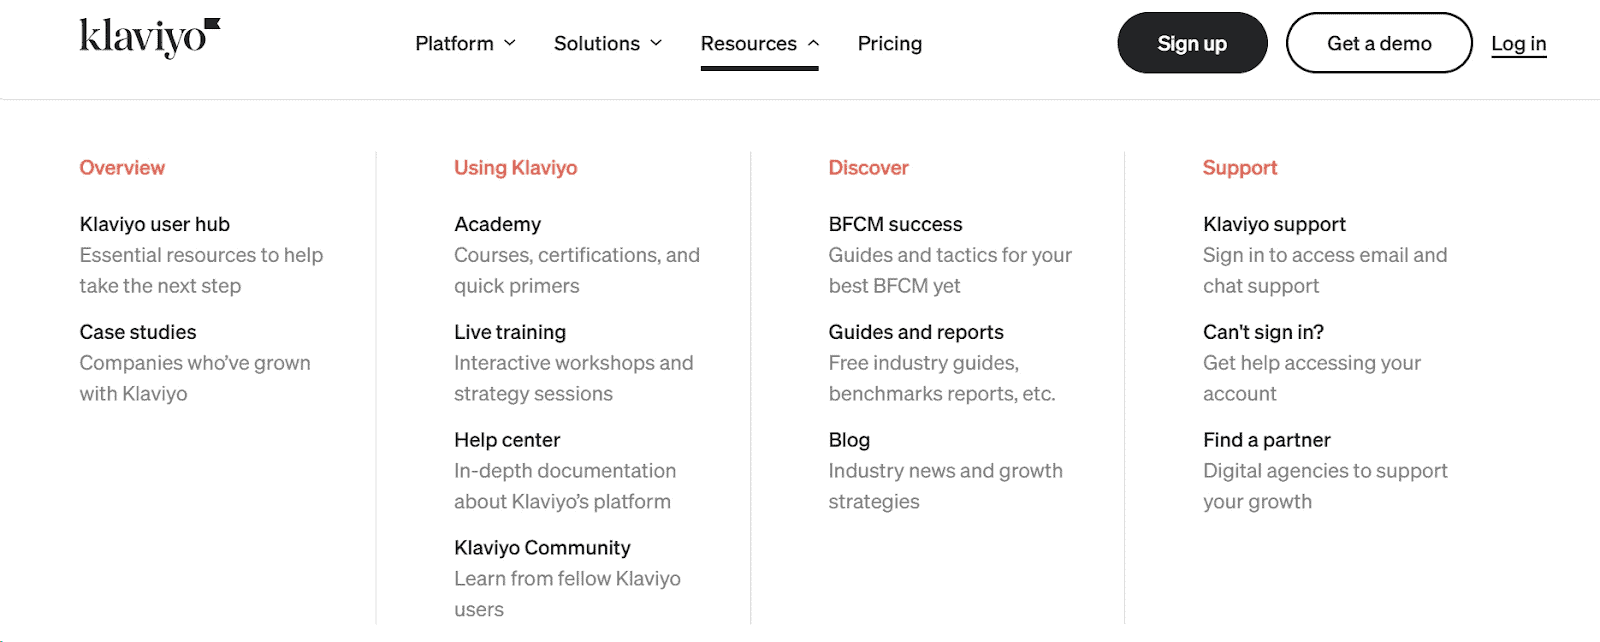1600x642 pixels.
Task: Open the Resources menu item
Action: [749, 43]
